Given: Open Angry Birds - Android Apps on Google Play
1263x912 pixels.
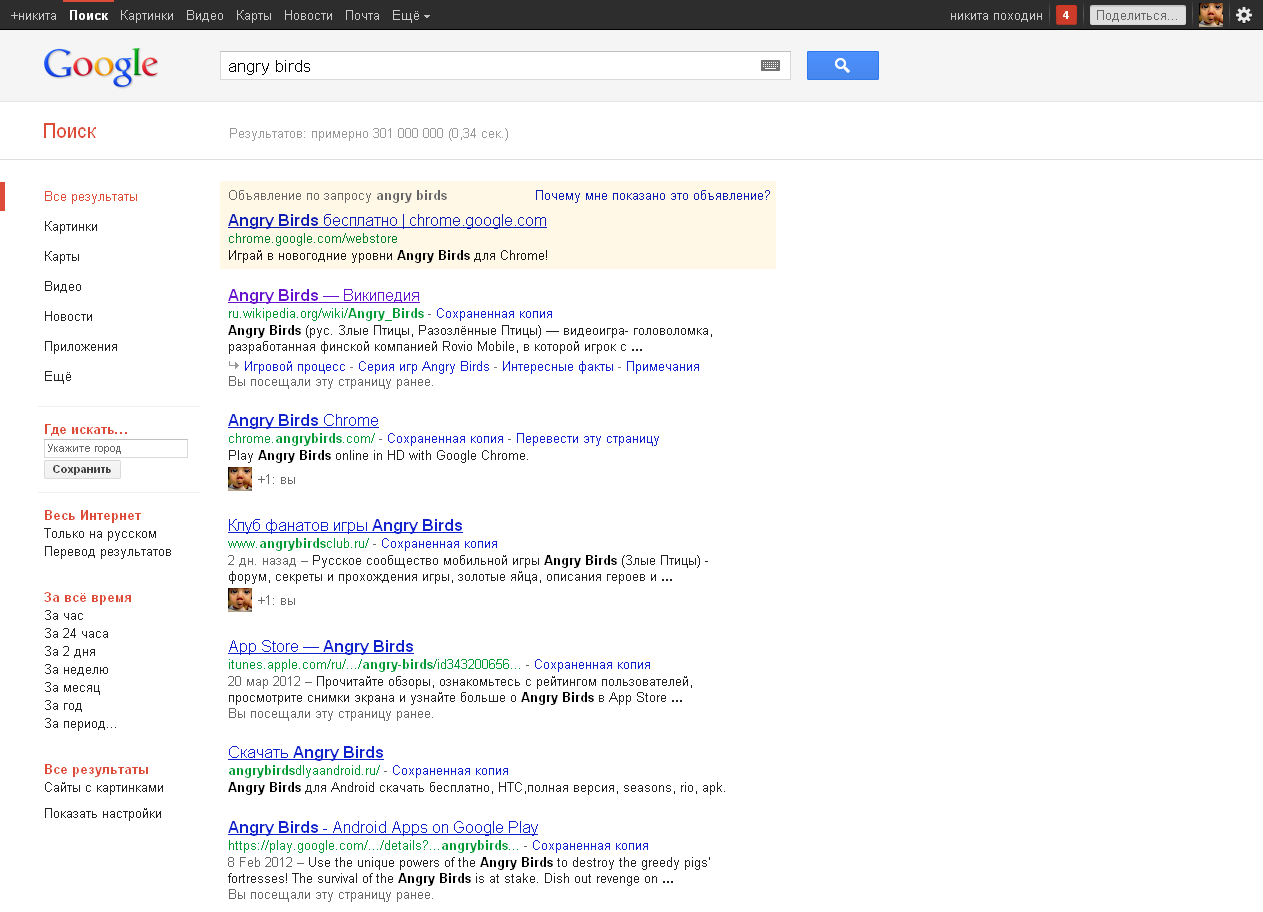Looking at the screenshot, I should pos(383,828).
